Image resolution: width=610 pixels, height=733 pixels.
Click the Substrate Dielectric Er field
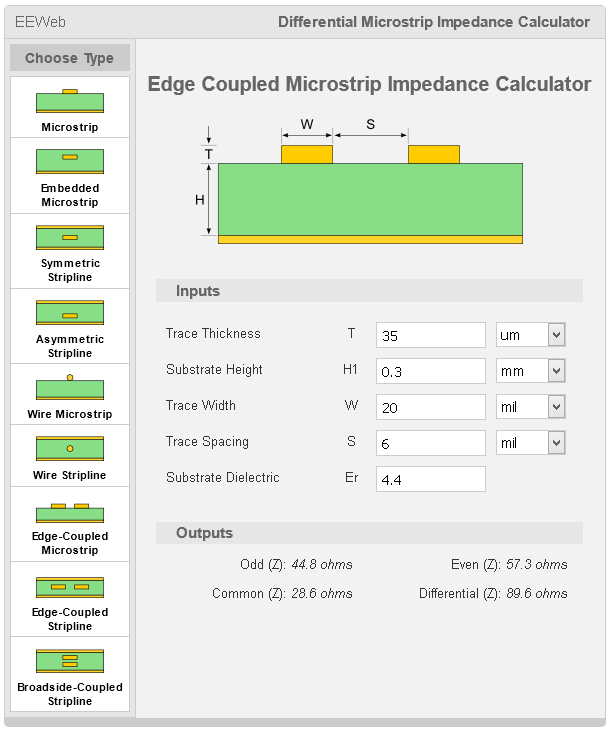click(430, 479)
